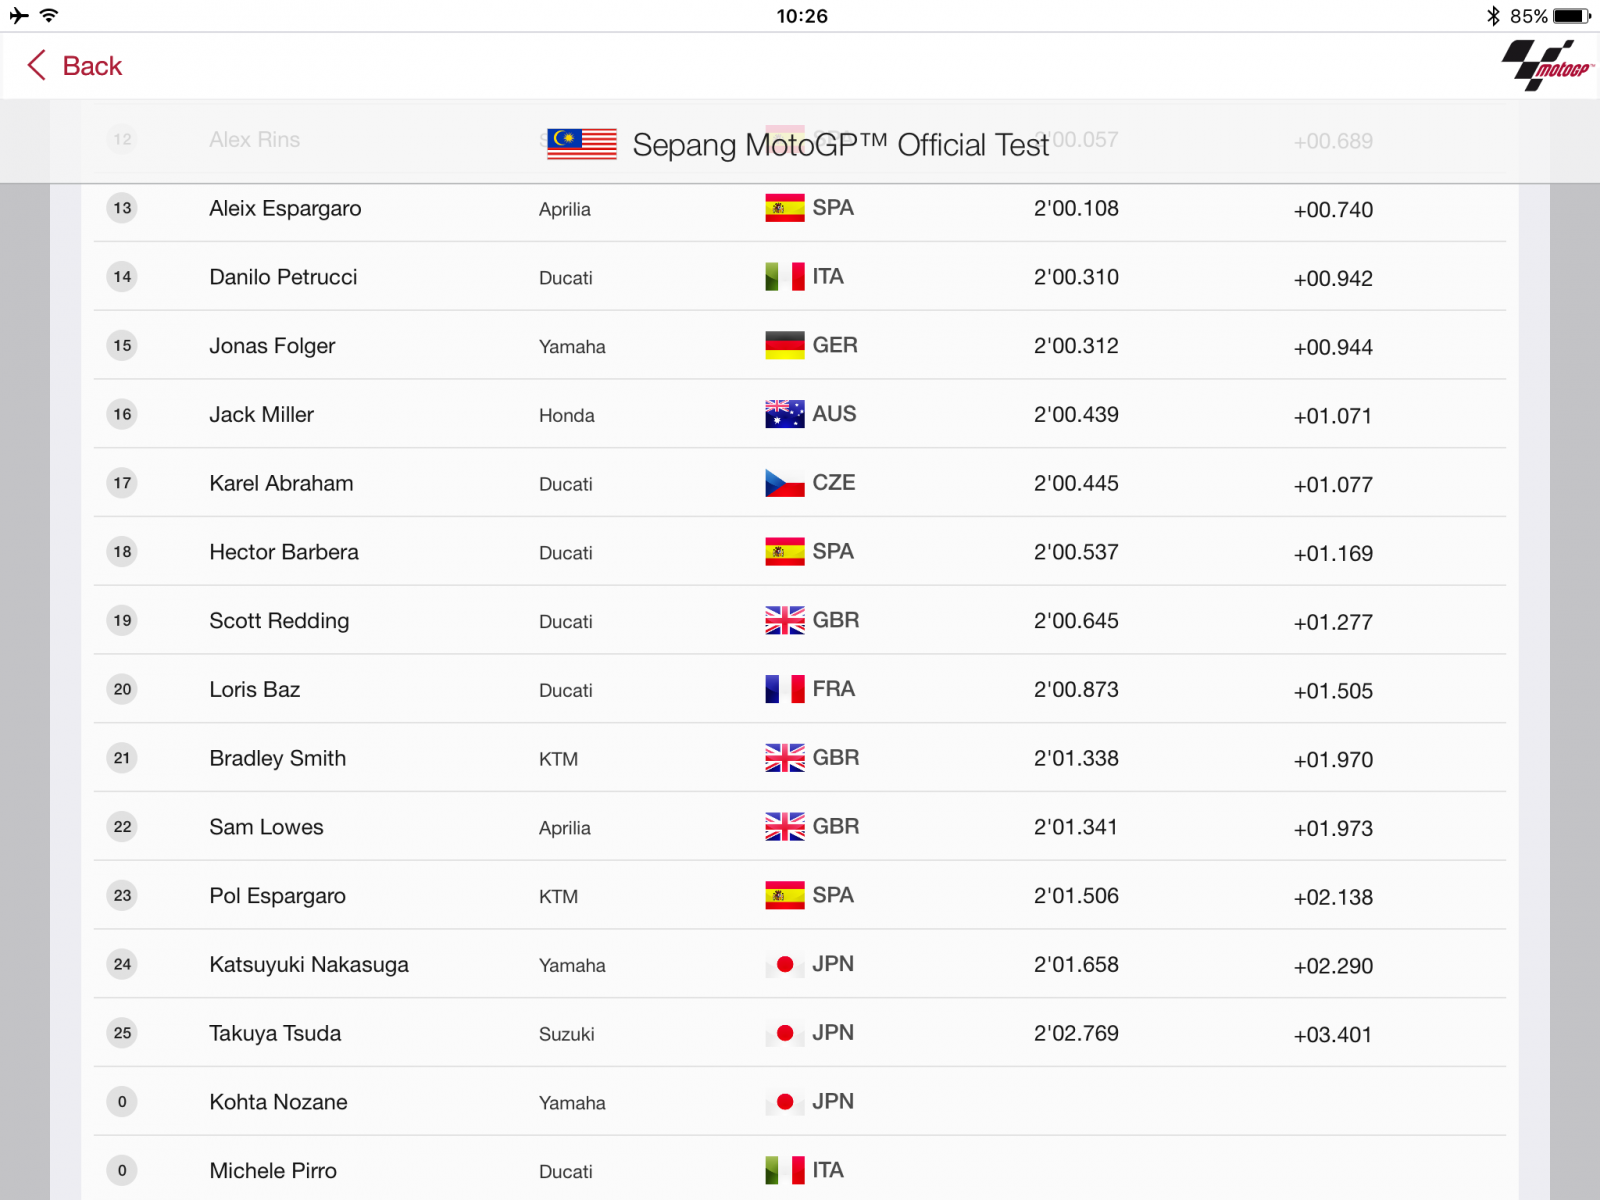Select rider Aleix Espargaro
The image size is (1600, 1200).
pyautogui.click(x=285, y=209)
